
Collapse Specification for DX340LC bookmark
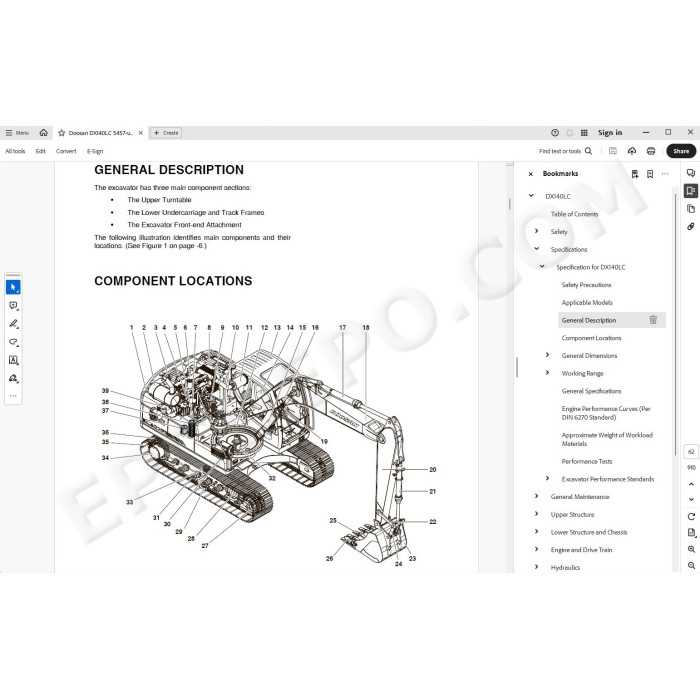[542, 267]
